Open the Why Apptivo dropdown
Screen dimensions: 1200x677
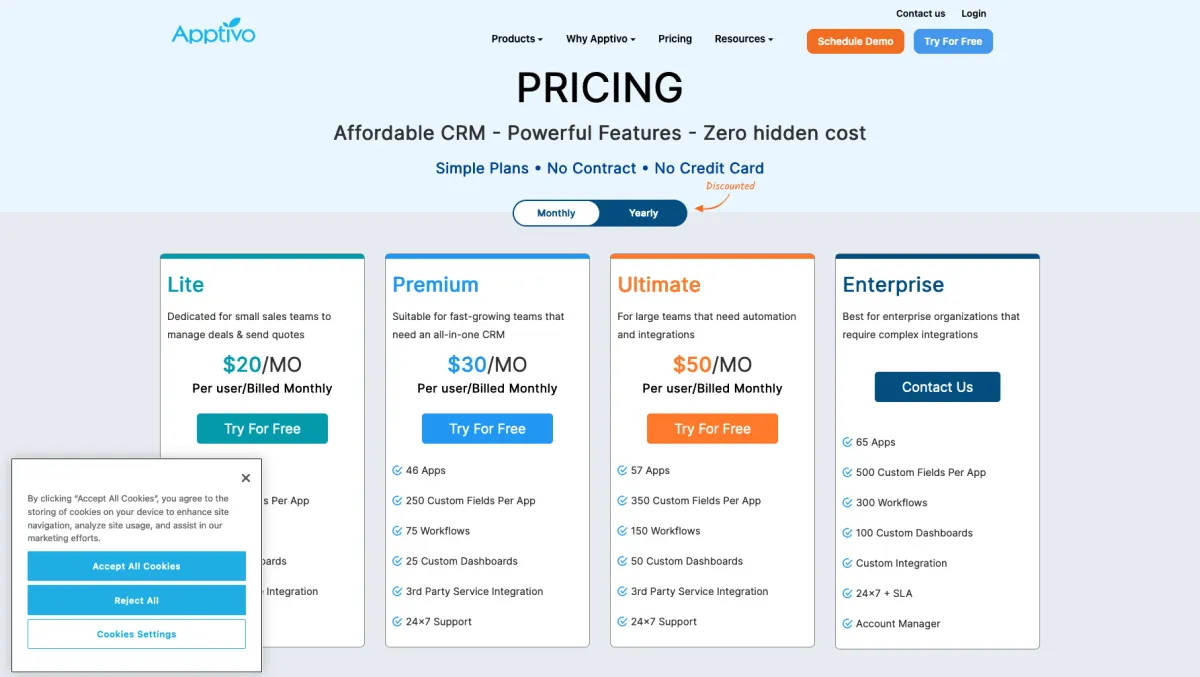(x=600, y=39)
